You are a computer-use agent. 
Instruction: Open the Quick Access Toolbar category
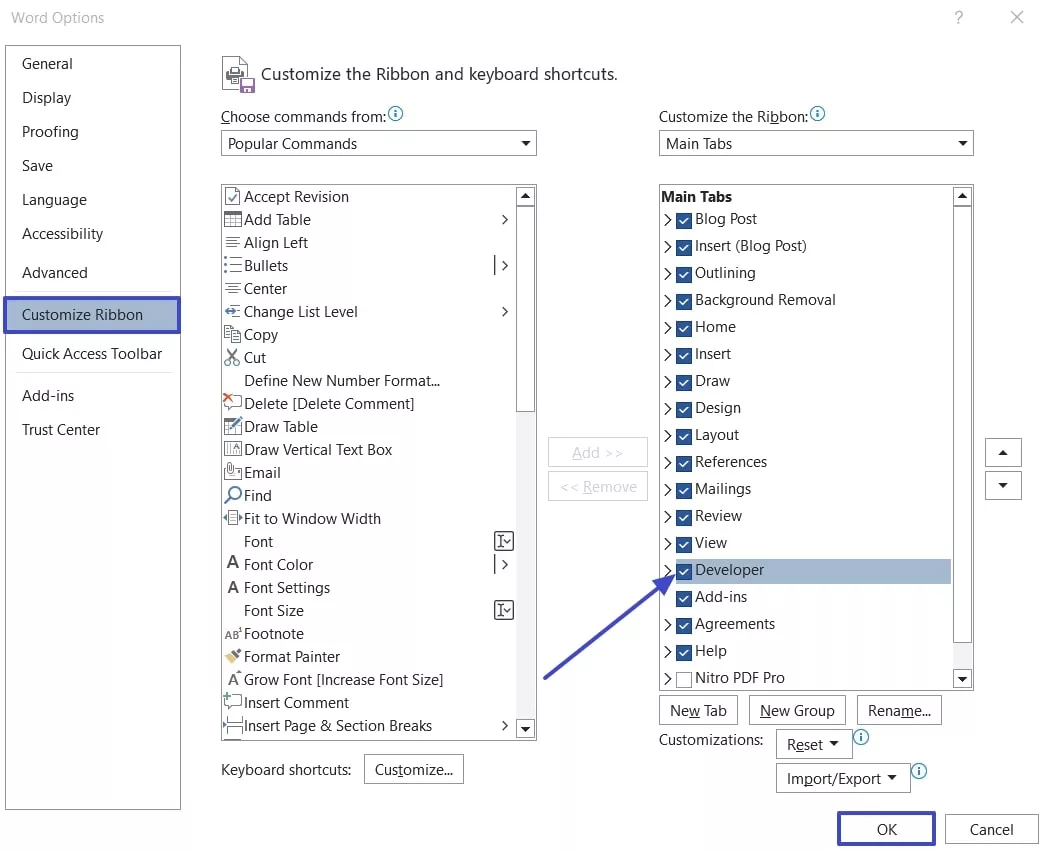coord(92,354)
